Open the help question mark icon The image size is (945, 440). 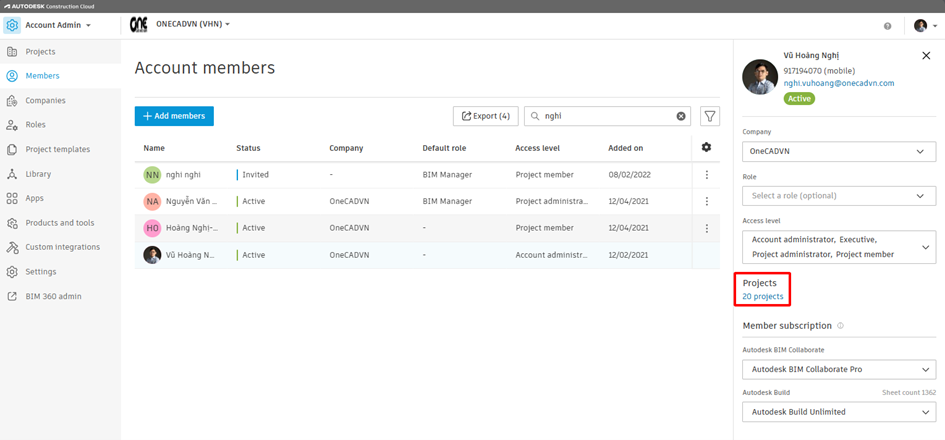click(x=888, y=26)
